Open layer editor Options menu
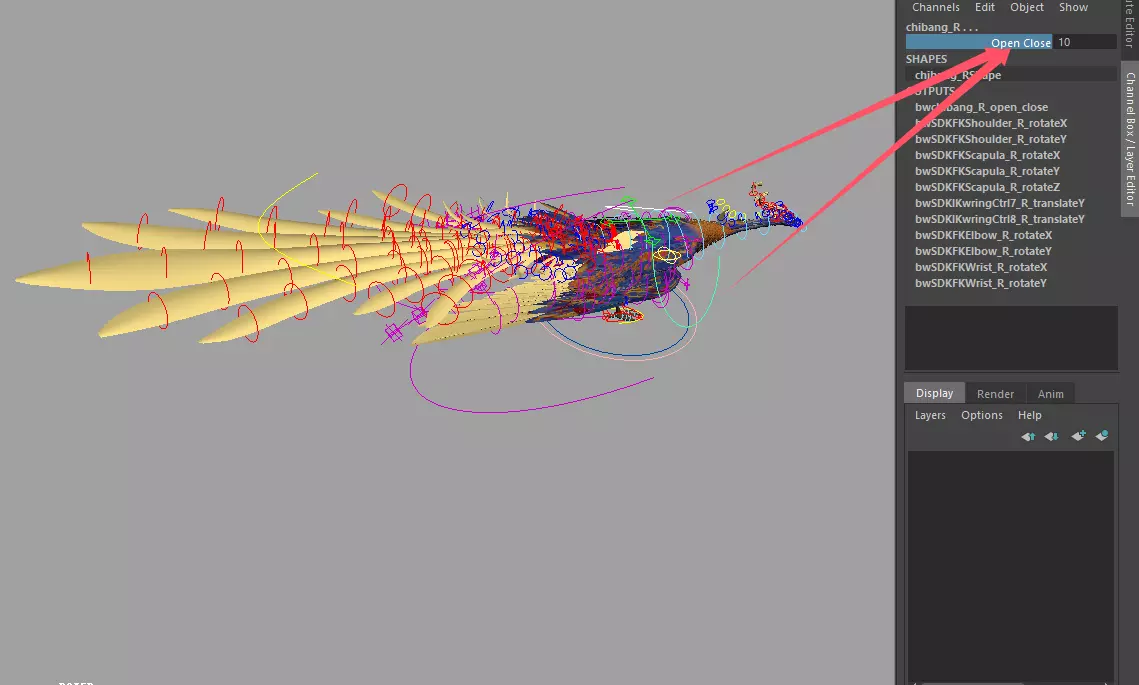Image resolution: width=1139 pixels, height=685 pixels. [981, 416]
